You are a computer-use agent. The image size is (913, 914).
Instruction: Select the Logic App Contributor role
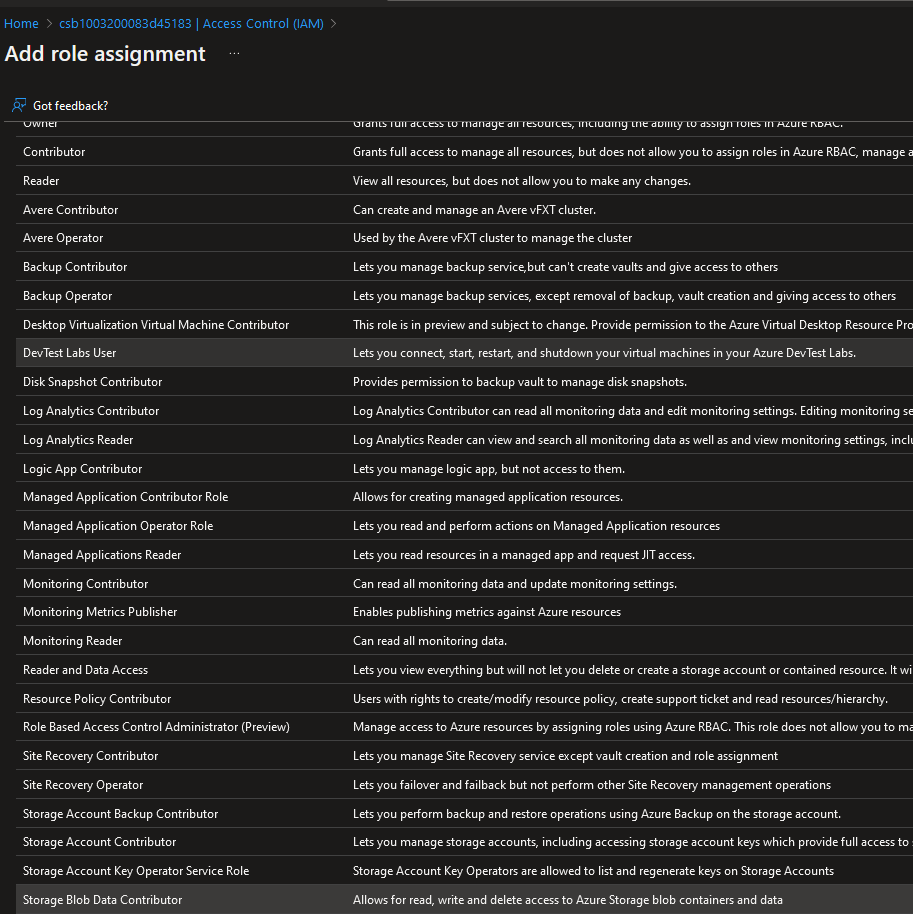(x=83, y=468)
